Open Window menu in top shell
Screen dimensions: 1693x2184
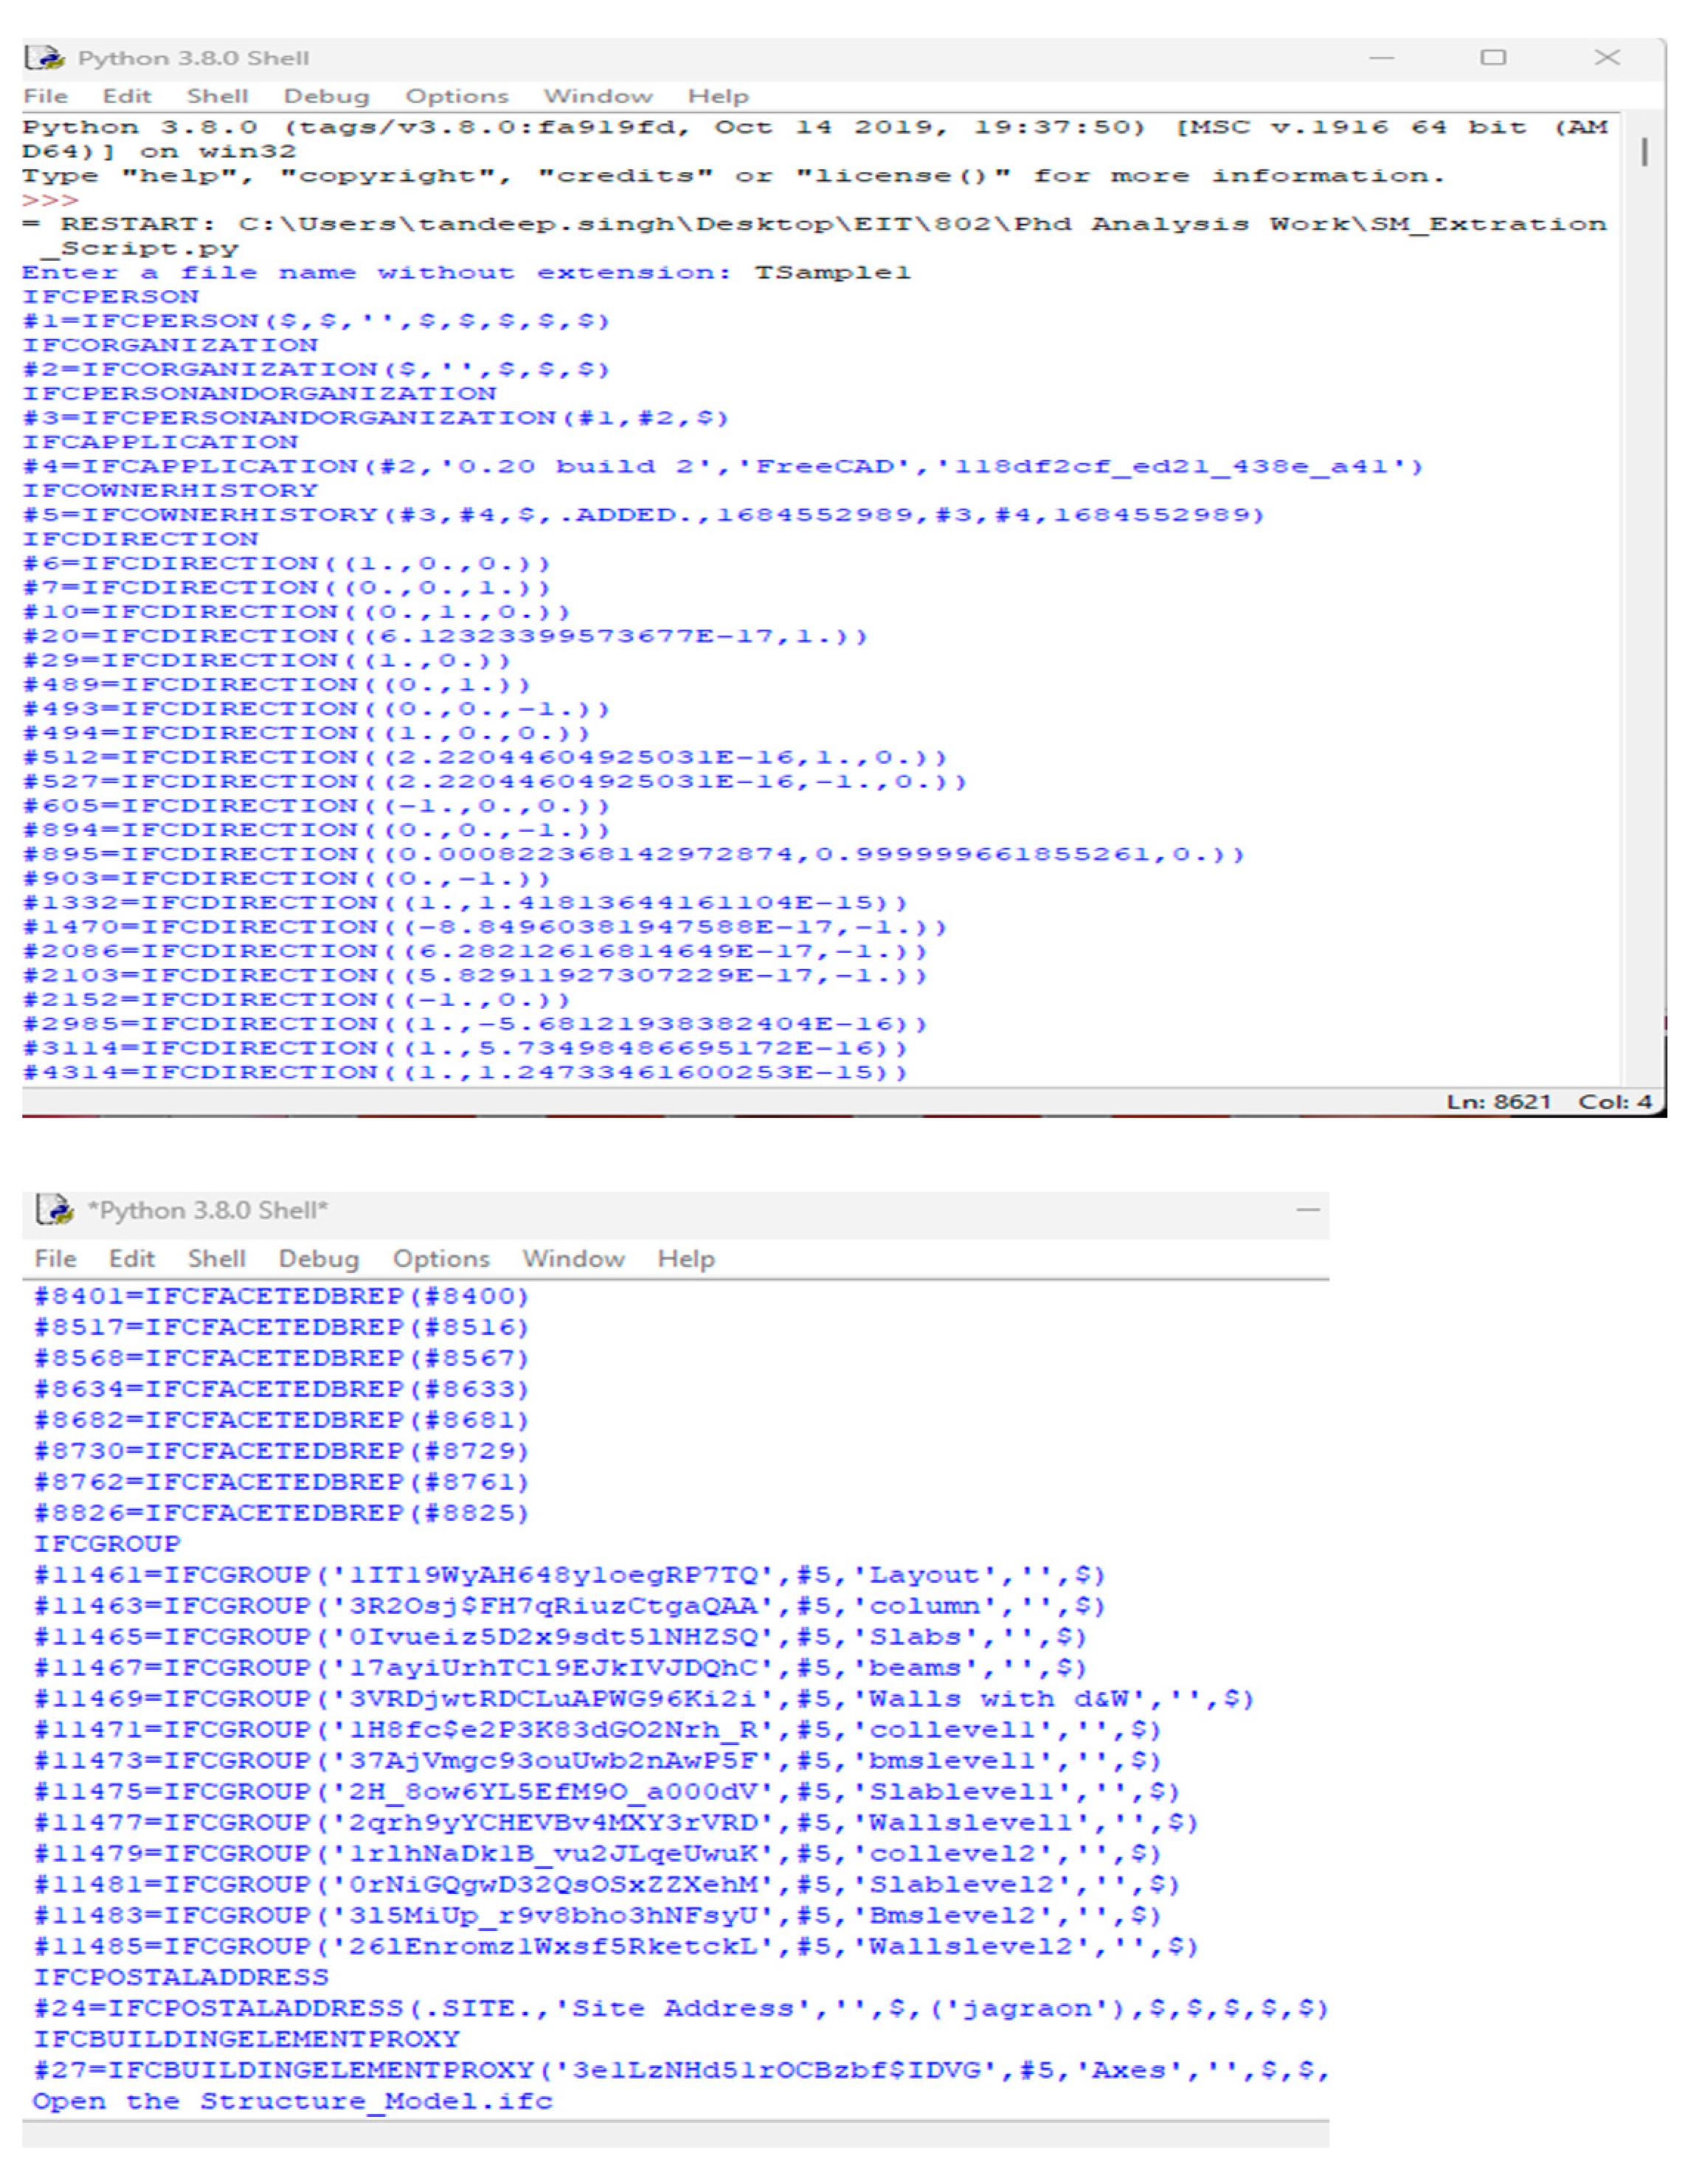tap(597, 97)
